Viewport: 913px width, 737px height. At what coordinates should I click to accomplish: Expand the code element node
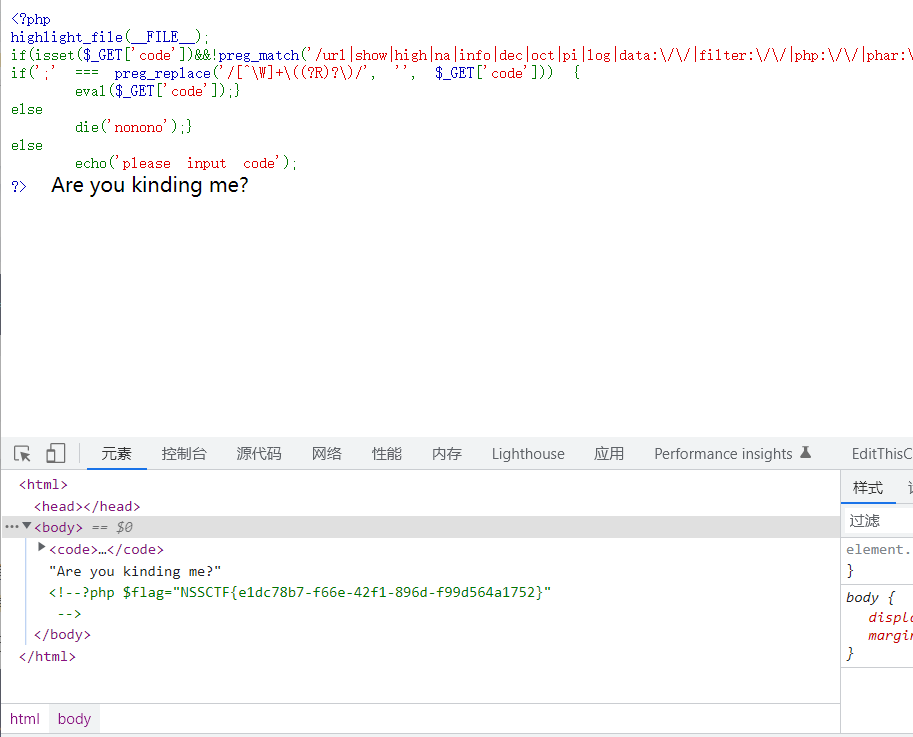42,547
